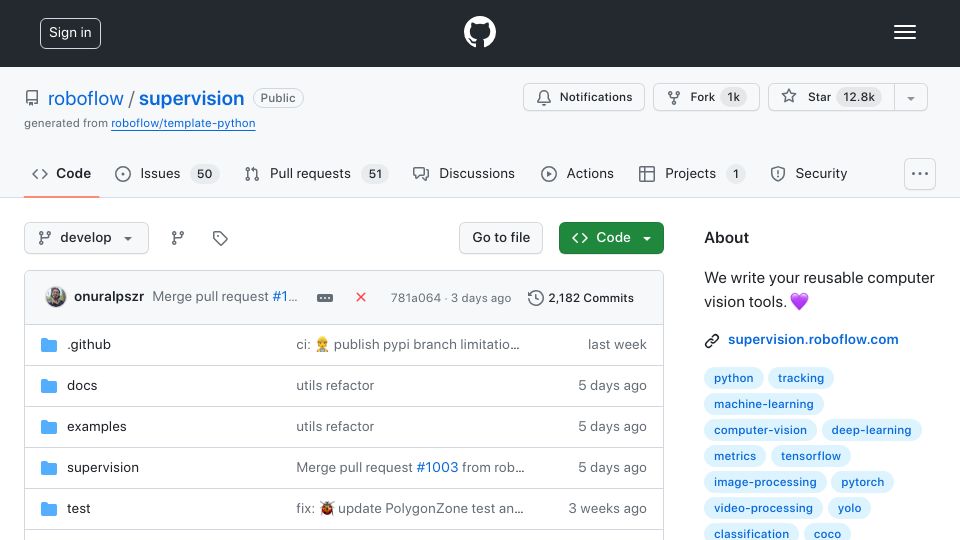
Task: Select the image-processing topic tag
Action: (765, 482)
